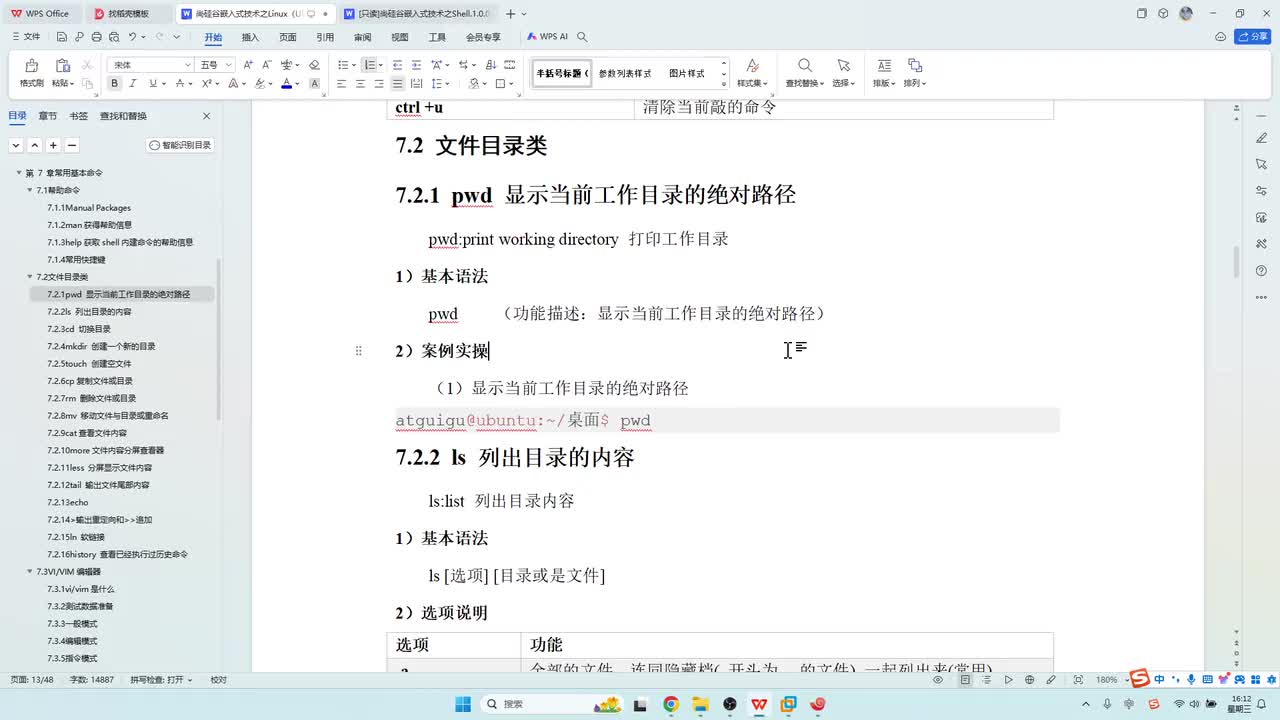Select 半括号标题 style
The width and height of the screenshot is (1280, 720).
click(x=562, y=73)
